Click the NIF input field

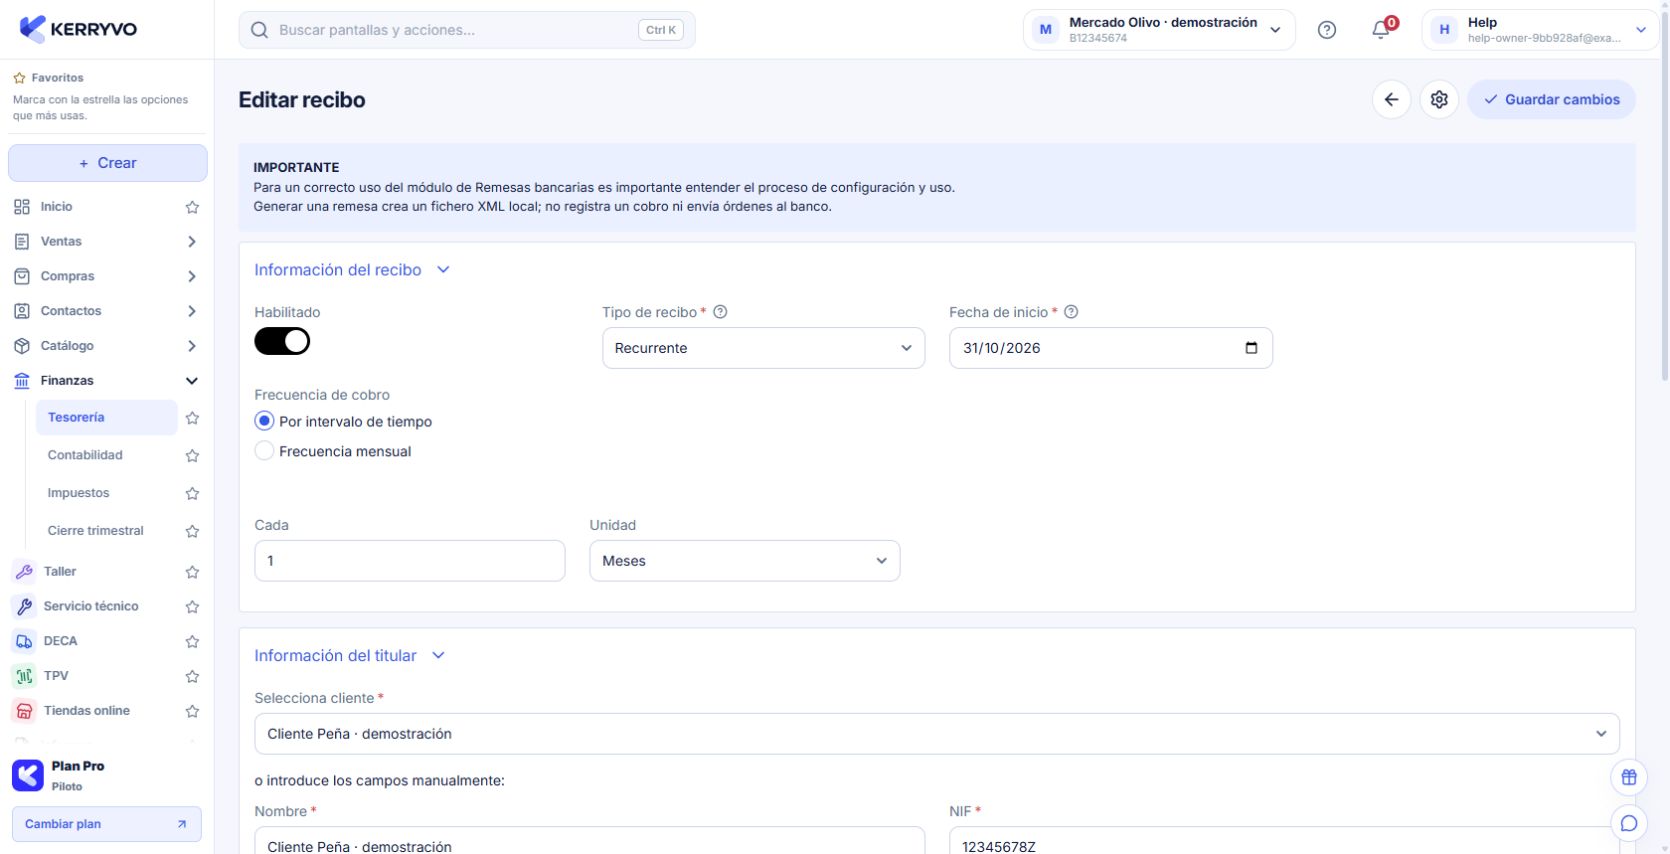pos(1284,841)
